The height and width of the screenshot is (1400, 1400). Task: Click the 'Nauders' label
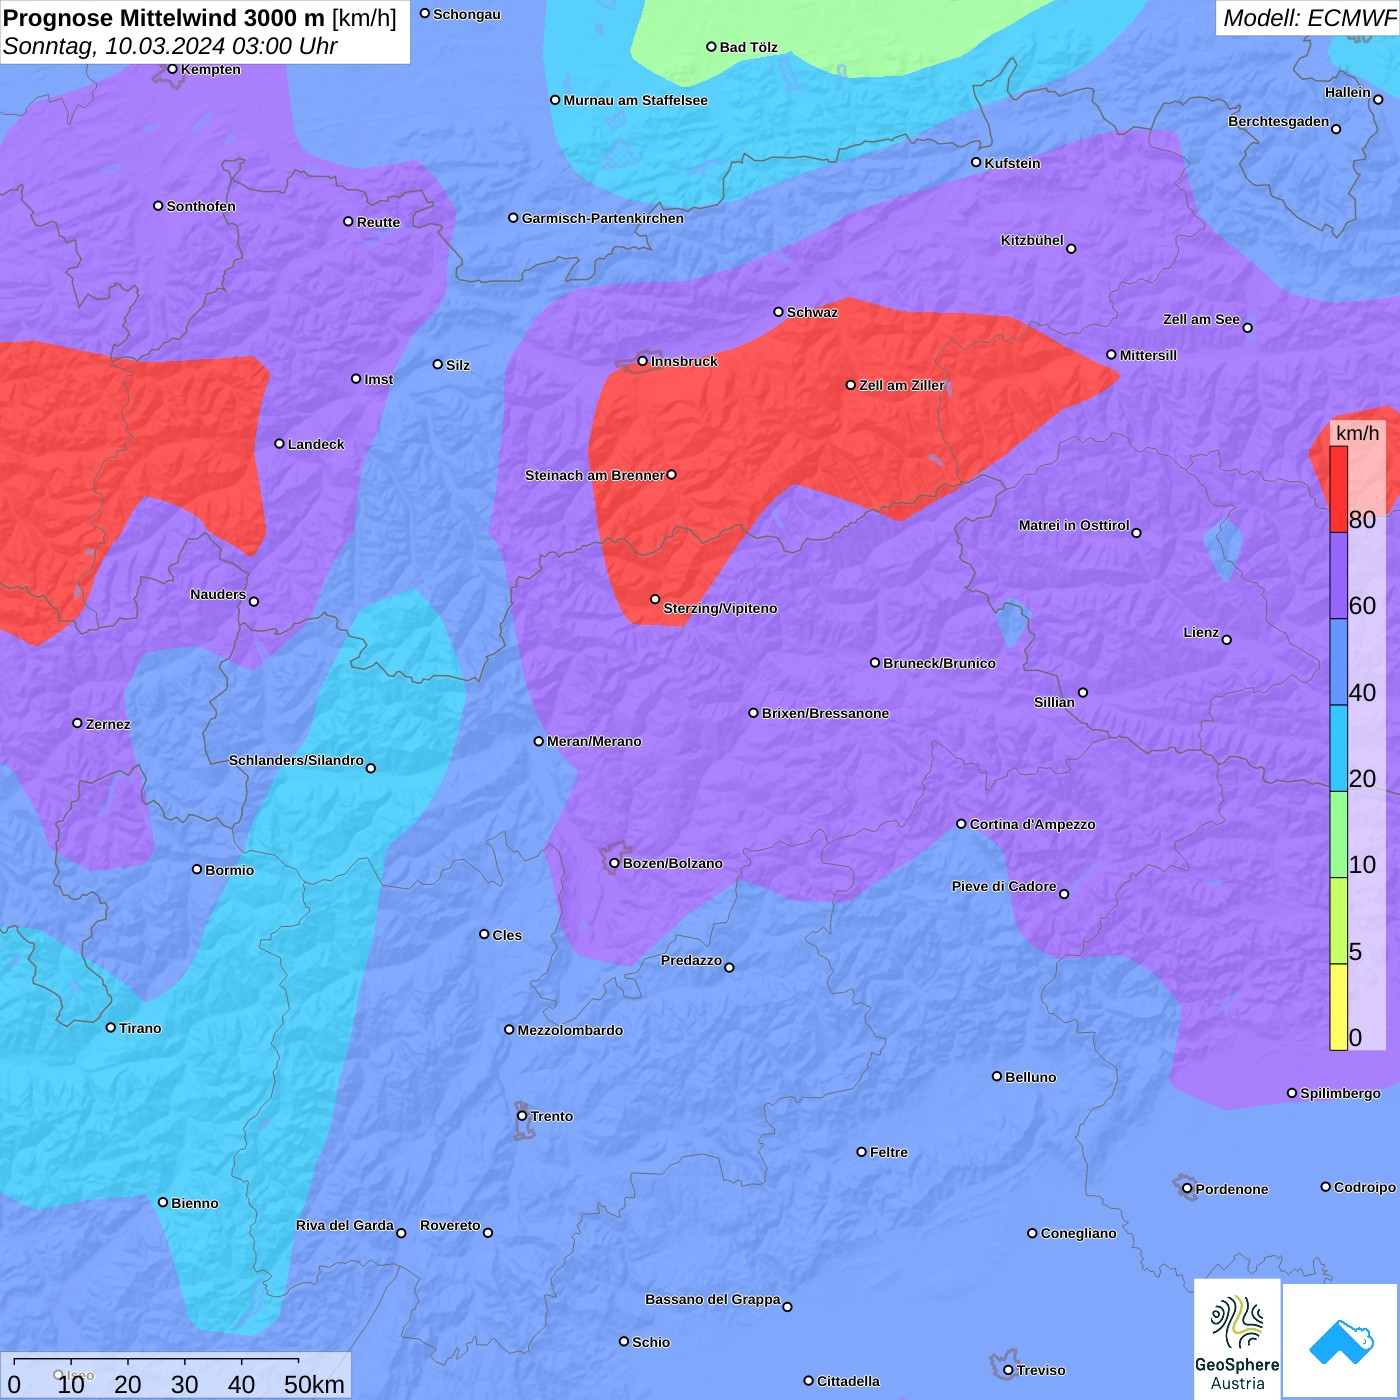pos(218,594)
